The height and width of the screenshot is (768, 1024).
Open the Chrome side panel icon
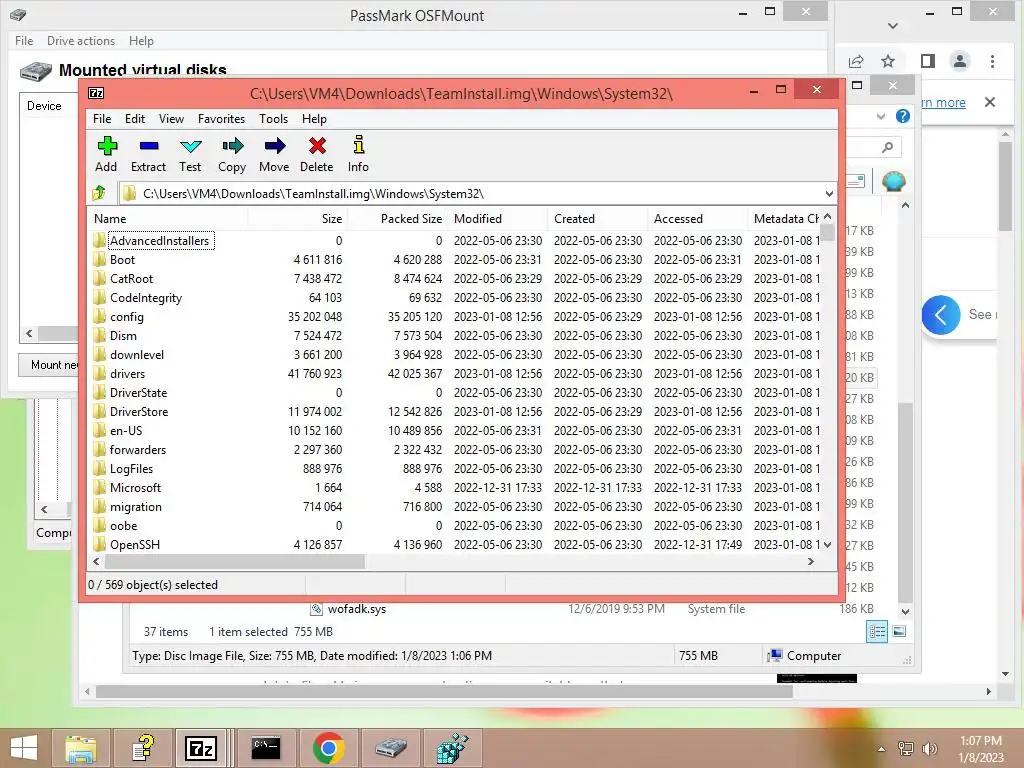(927, 61)
